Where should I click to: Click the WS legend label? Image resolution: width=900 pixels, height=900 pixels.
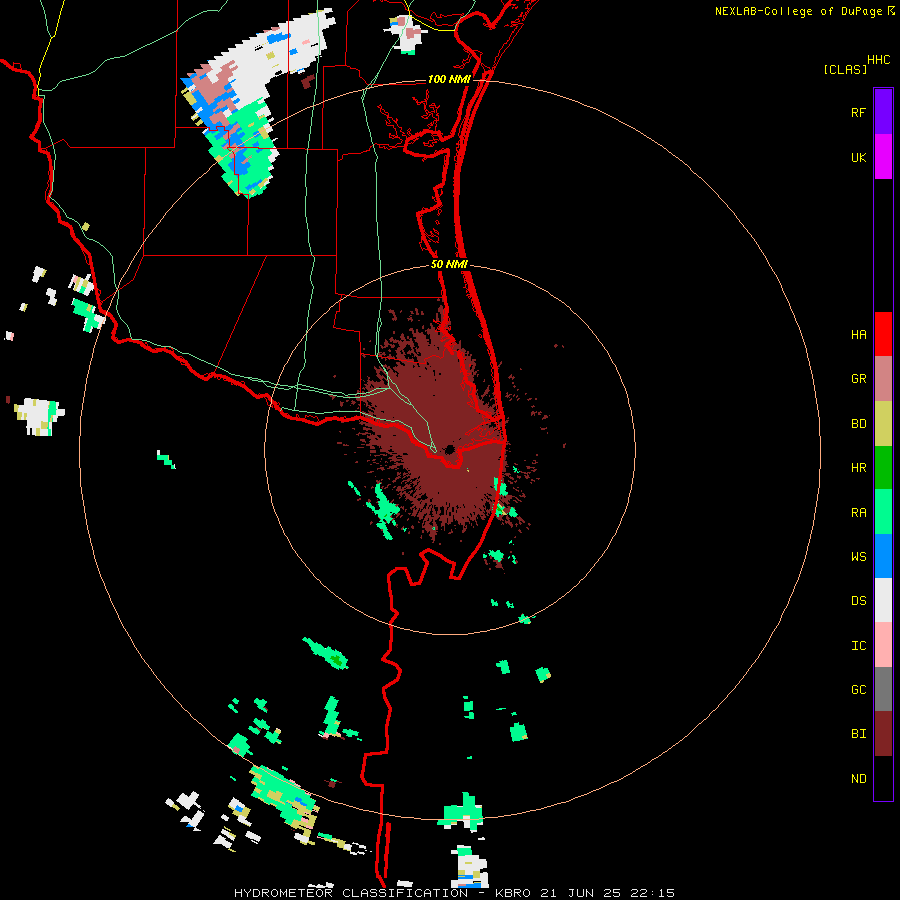[858, 557]
